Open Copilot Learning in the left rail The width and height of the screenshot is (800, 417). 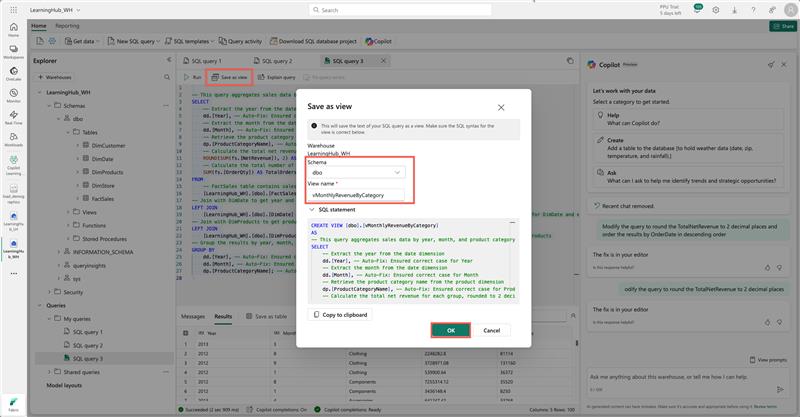[x=13, y=165]
